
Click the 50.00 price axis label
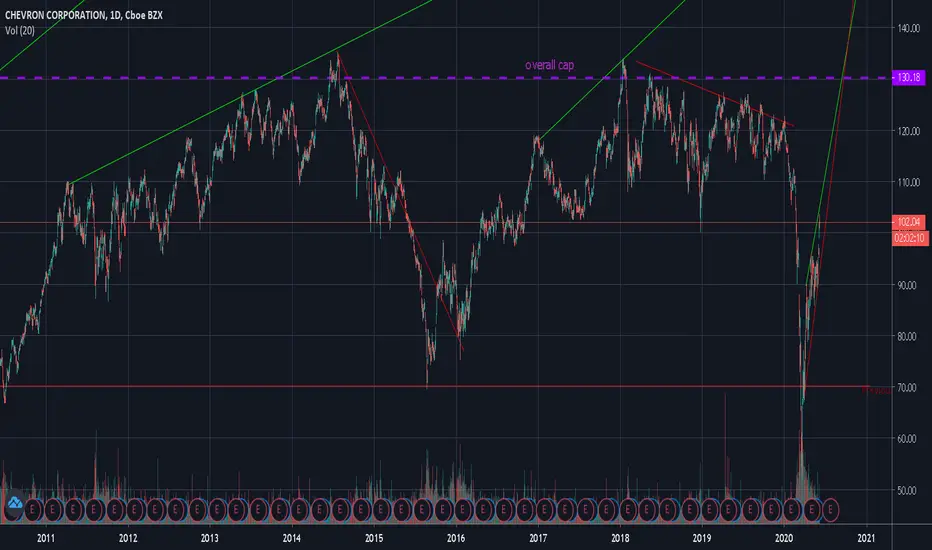[907, 491]
